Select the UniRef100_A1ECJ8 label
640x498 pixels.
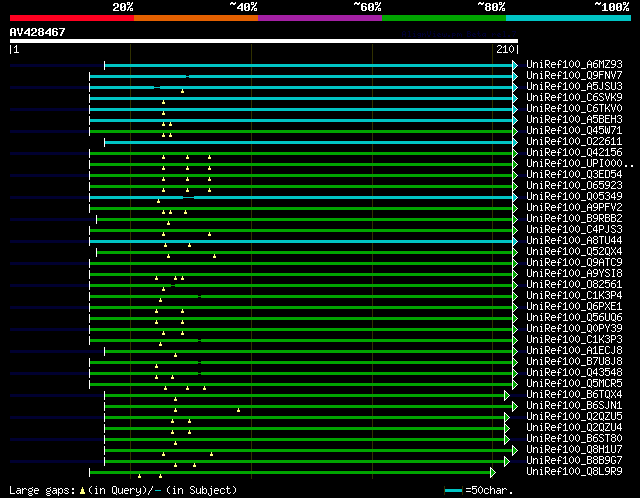574,351
